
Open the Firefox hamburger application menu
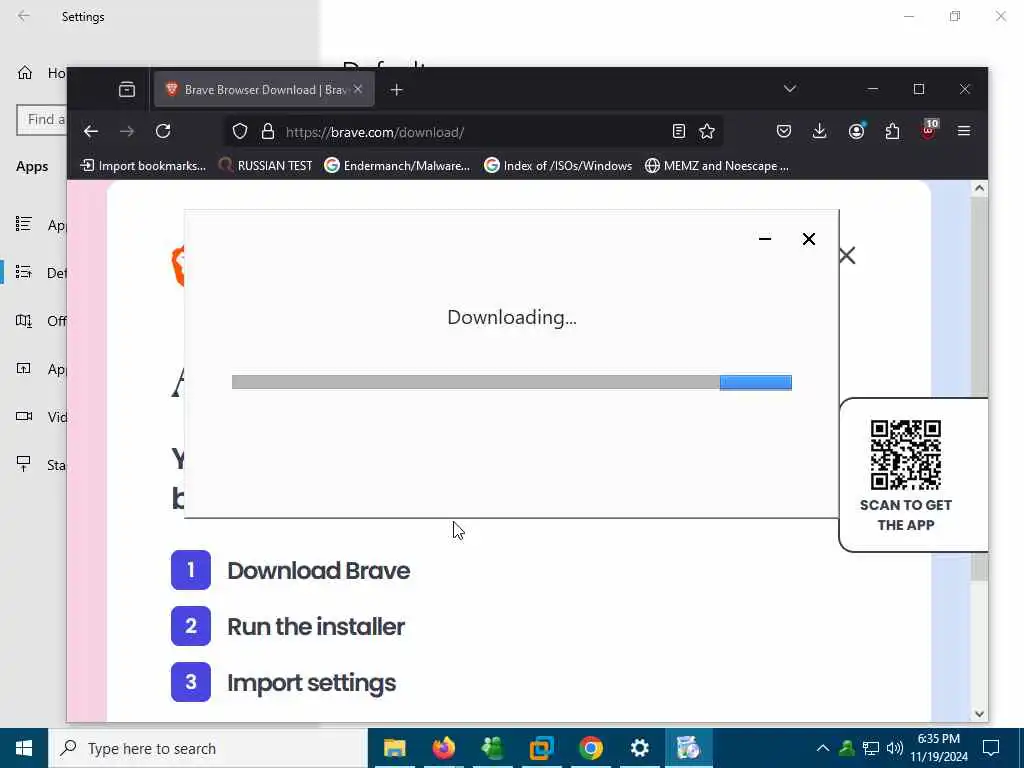click(964, 131)
